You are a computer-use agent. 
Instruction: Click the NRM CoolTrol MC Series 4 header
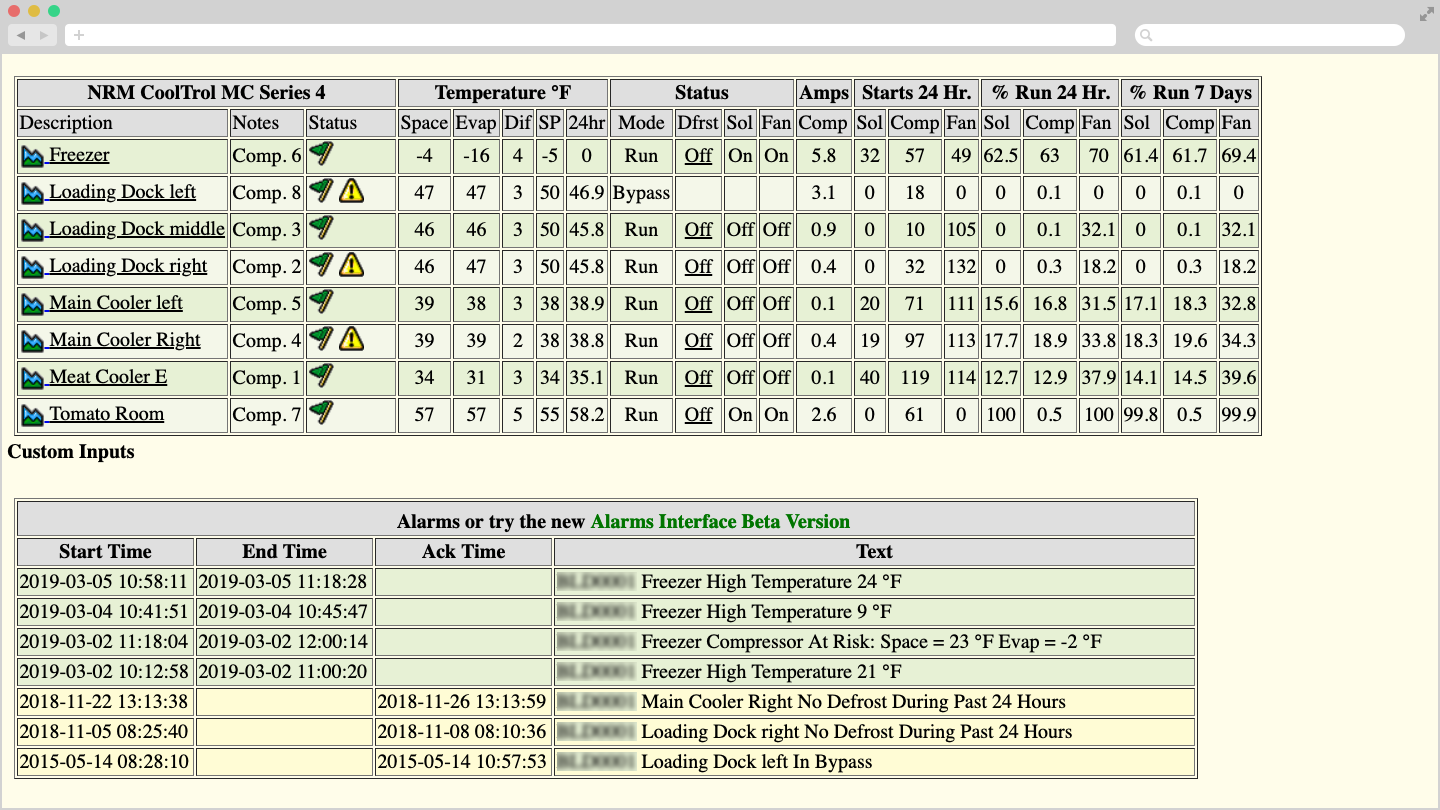pos(206,93)
